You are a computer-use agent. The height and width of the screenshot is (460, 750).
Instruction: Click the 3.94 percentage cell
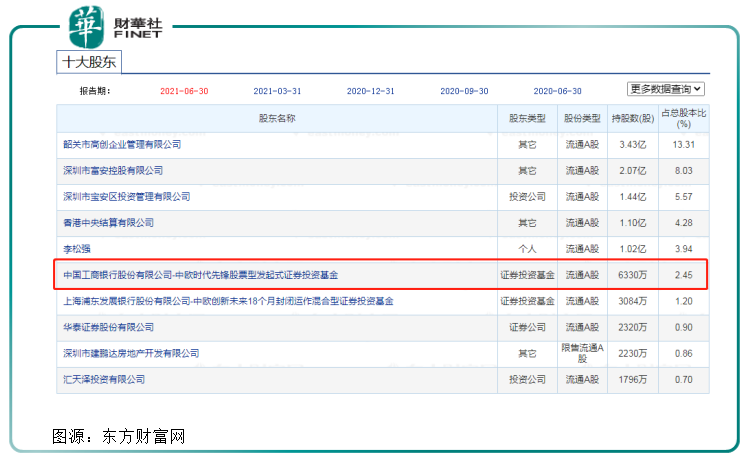pyautogui.click(x=684, y=249)
